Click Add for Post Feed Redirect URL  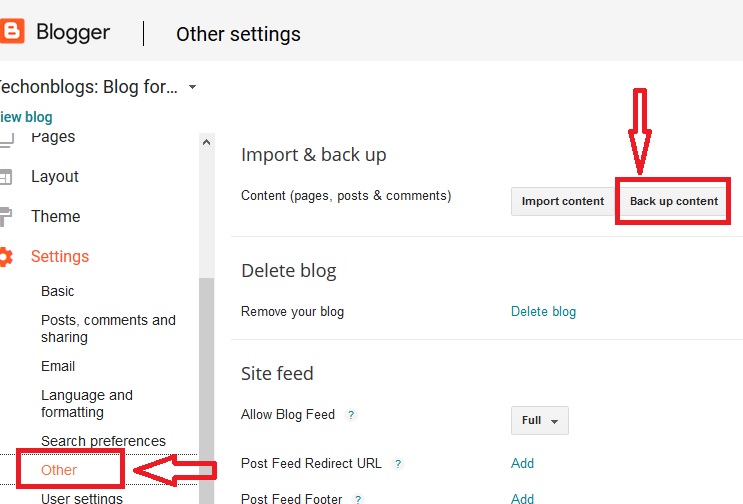522,463
